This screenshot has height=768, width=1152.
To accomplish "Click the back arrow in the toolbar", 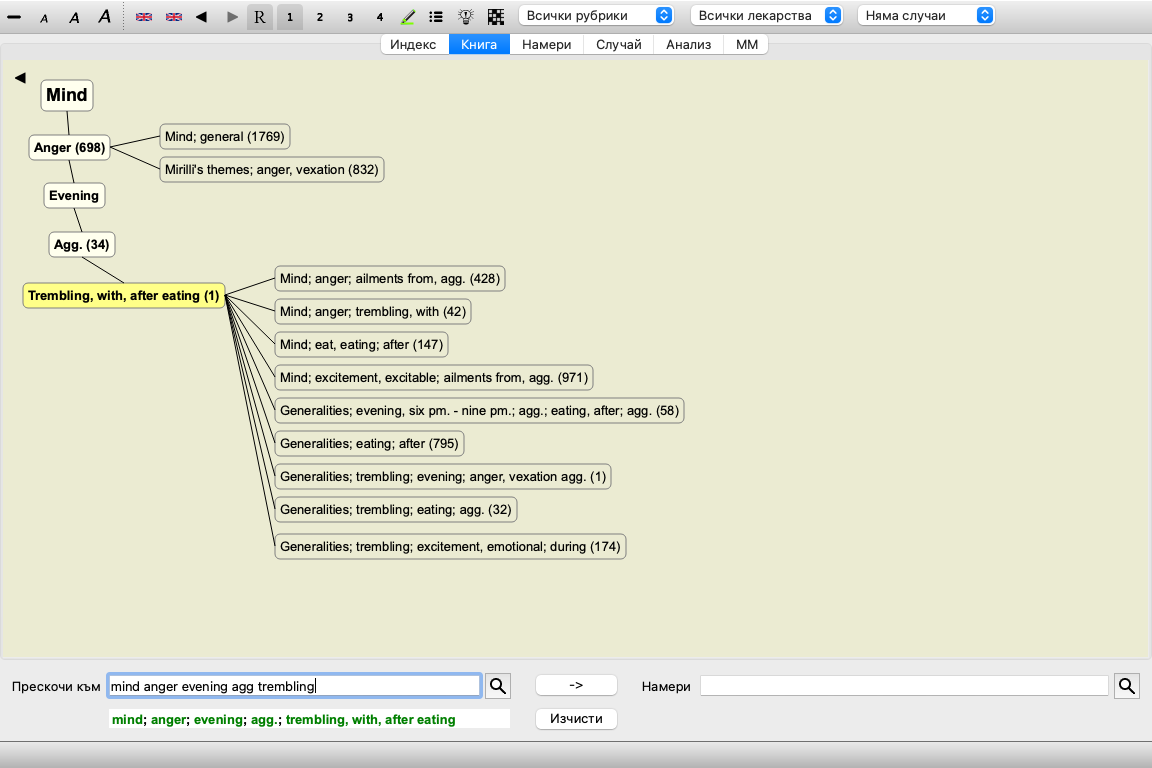I will coord(201,17).
